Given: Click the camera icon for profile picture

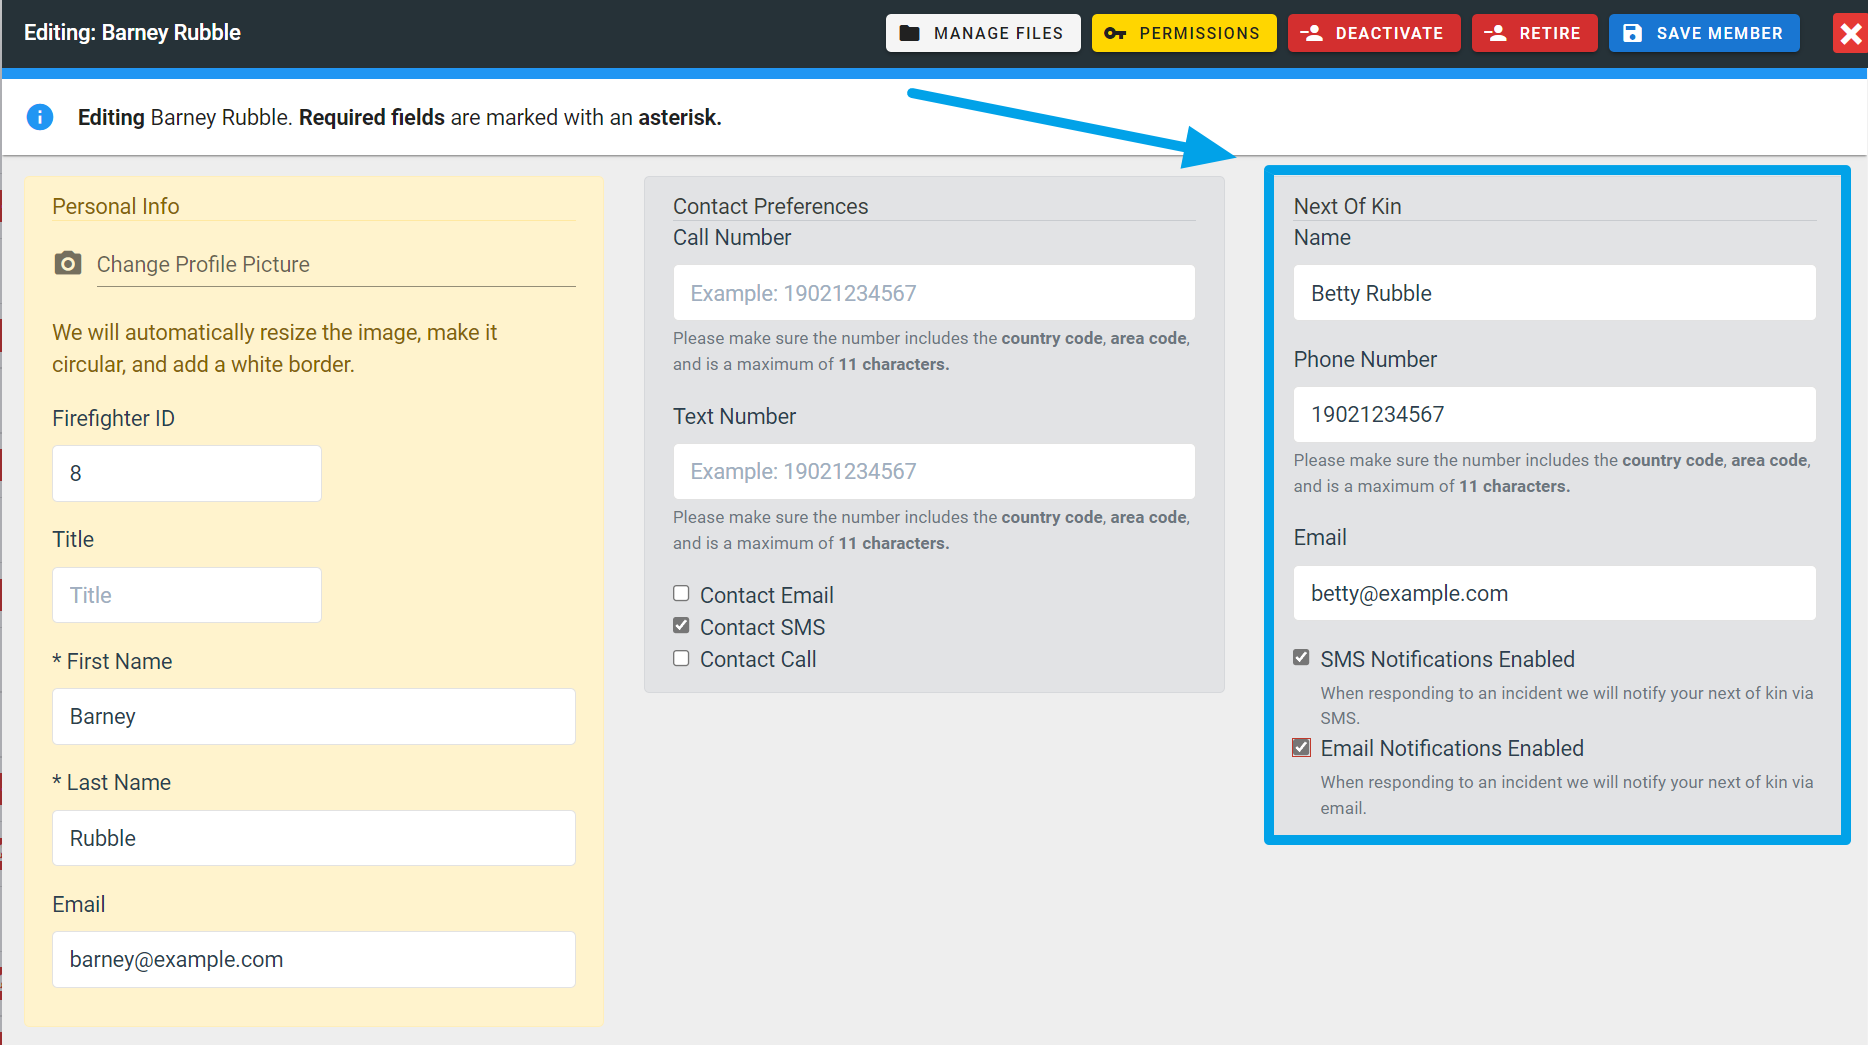Looking at the screenshot, I should (67, 264).
